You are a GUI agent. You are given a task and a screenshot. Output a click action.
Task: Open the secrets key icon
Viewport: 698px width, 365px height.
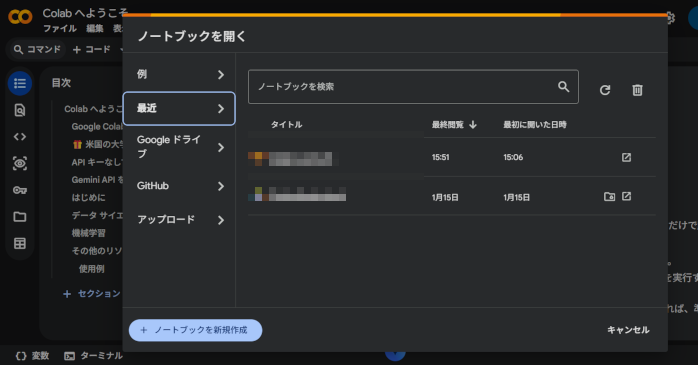coord(20,190)
